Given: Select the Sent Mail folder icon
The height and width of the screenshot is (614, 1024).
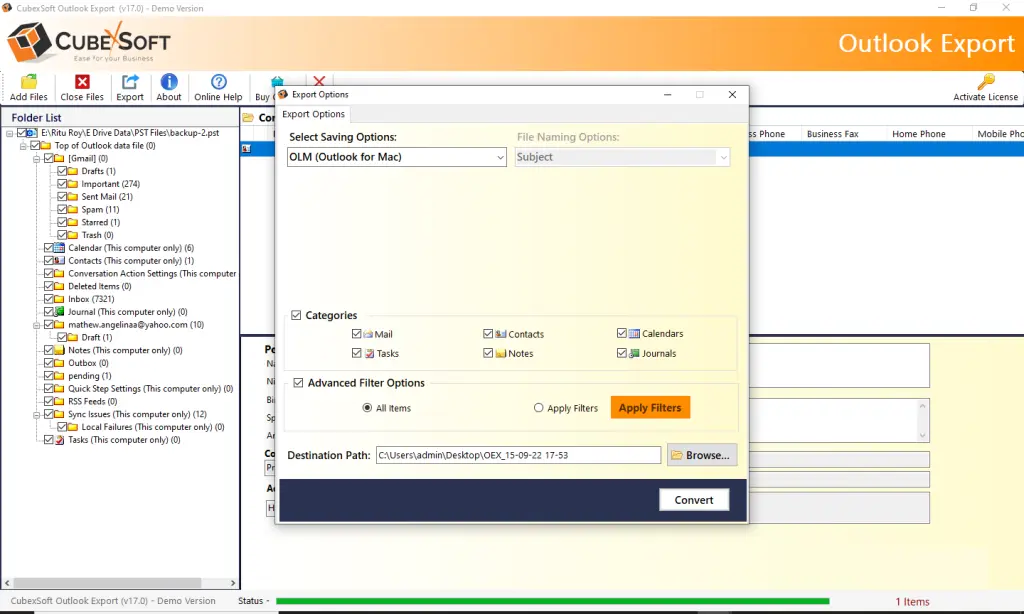Looking at the screenshot, I should (72, 197).
